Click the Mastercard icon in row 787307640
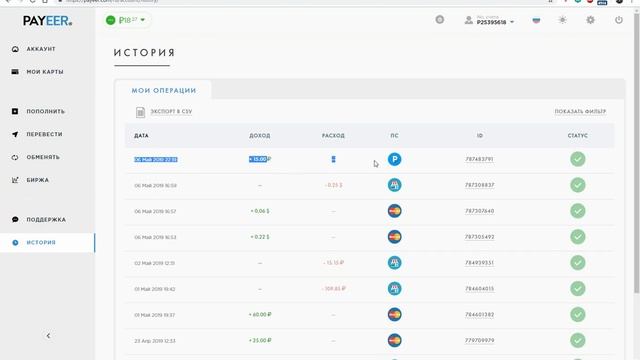Screen dimensions: 640x360 [394, 211]
